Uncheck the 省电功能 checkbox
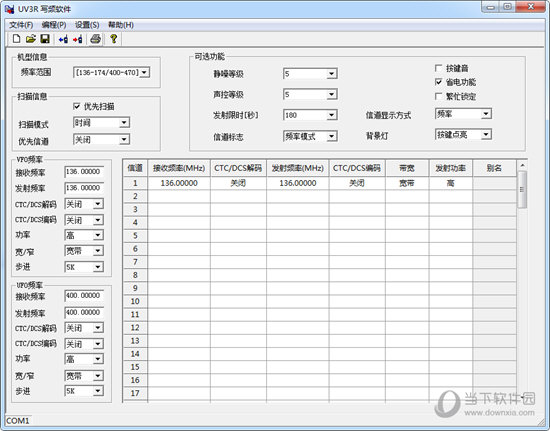Image resolution: width=550 pixels, height=431 pixels. tap(438, 82)
